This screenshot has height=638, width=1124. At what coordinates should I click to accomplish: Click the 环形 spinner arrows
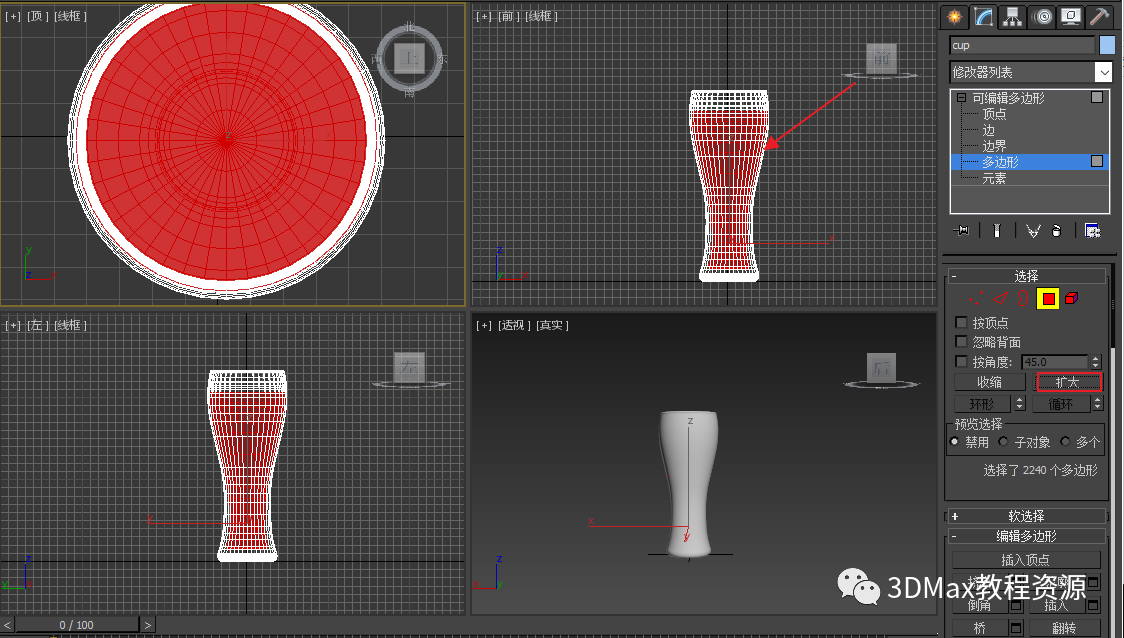click(x=1020, y=404)
